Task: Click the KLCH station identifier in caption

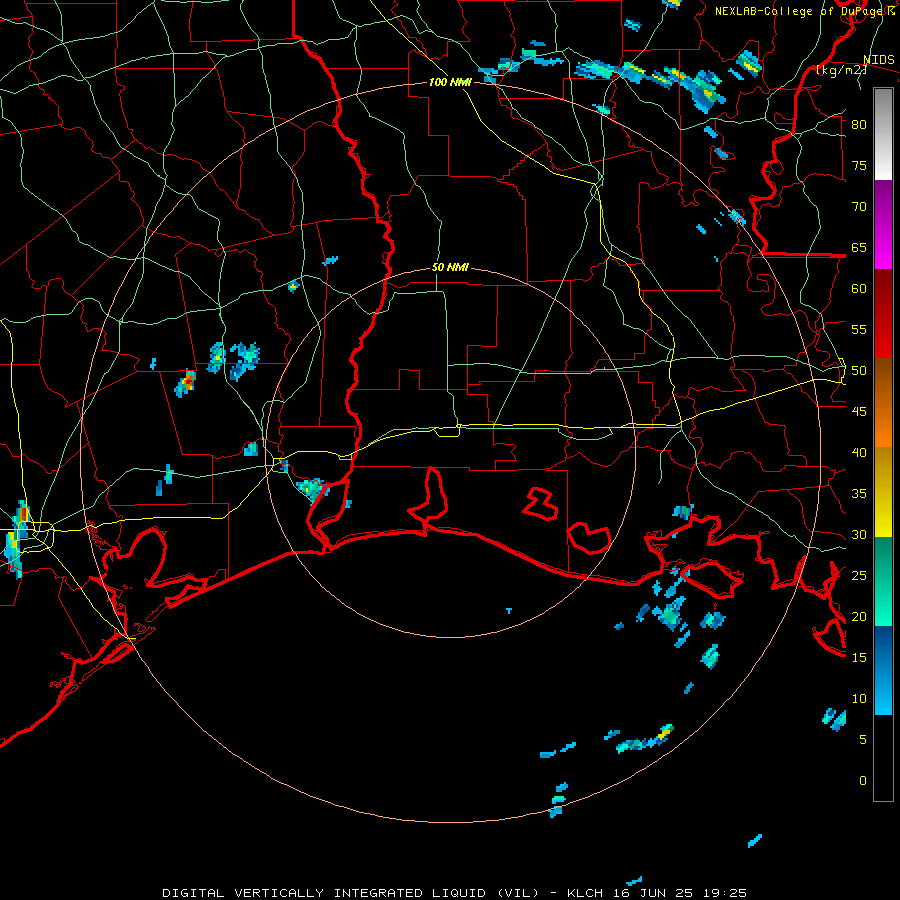Action: 584,893
